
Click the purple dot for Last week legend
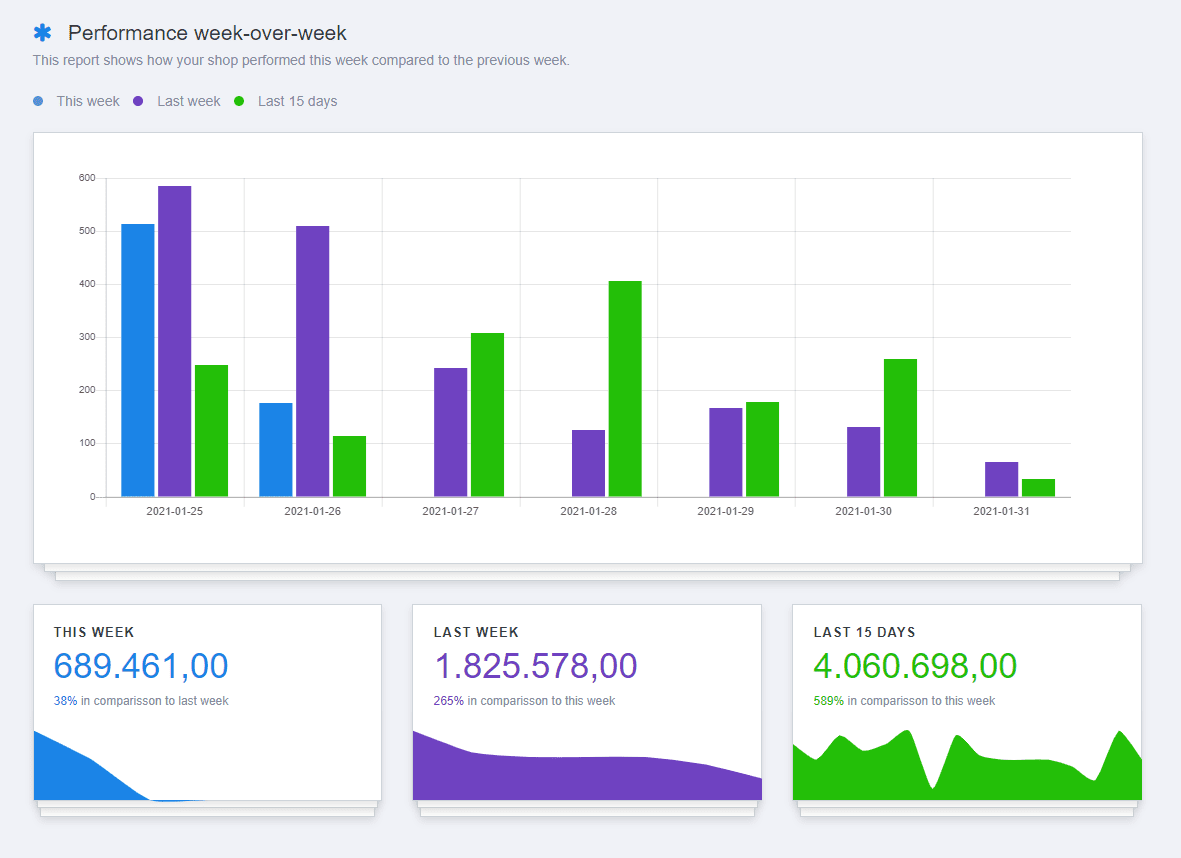pos(138,101)
